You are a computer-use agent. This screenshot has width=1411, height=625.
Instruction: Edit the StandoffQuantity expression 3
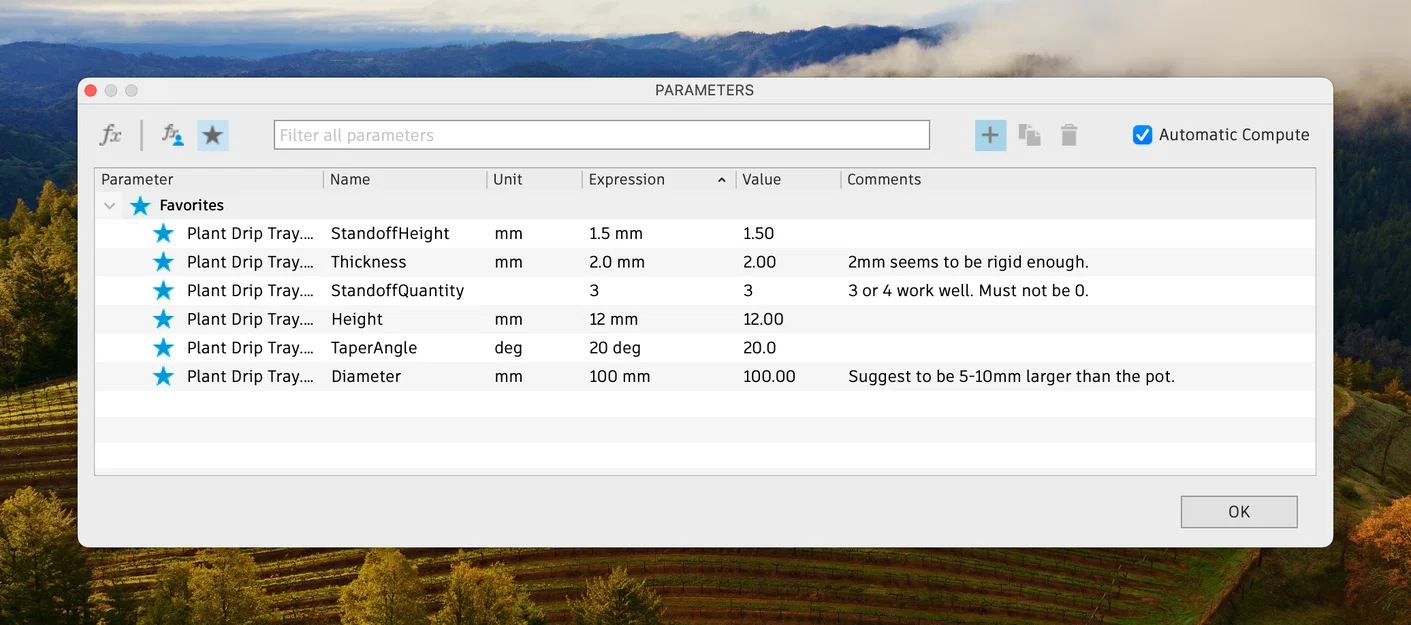pyautogui.click(x=594, y=290)
